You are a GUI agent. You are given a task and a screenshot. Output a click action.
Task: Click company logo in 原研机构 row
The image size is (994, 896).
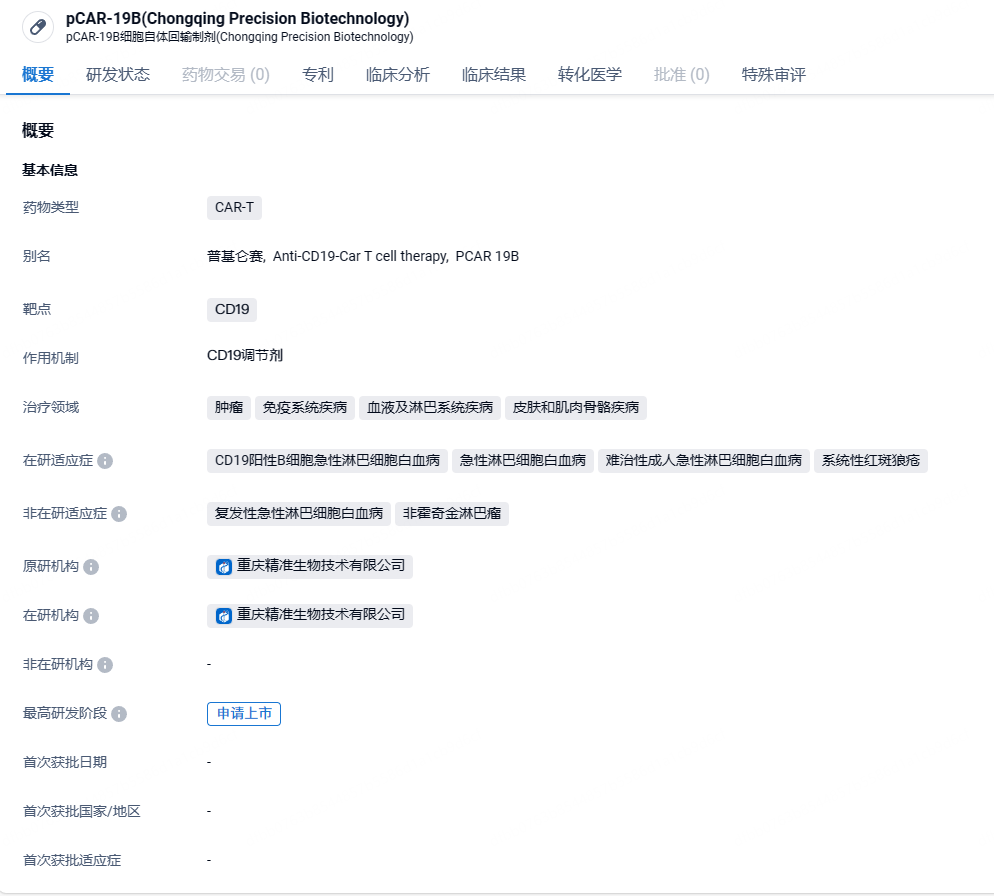tap(224, 567)
